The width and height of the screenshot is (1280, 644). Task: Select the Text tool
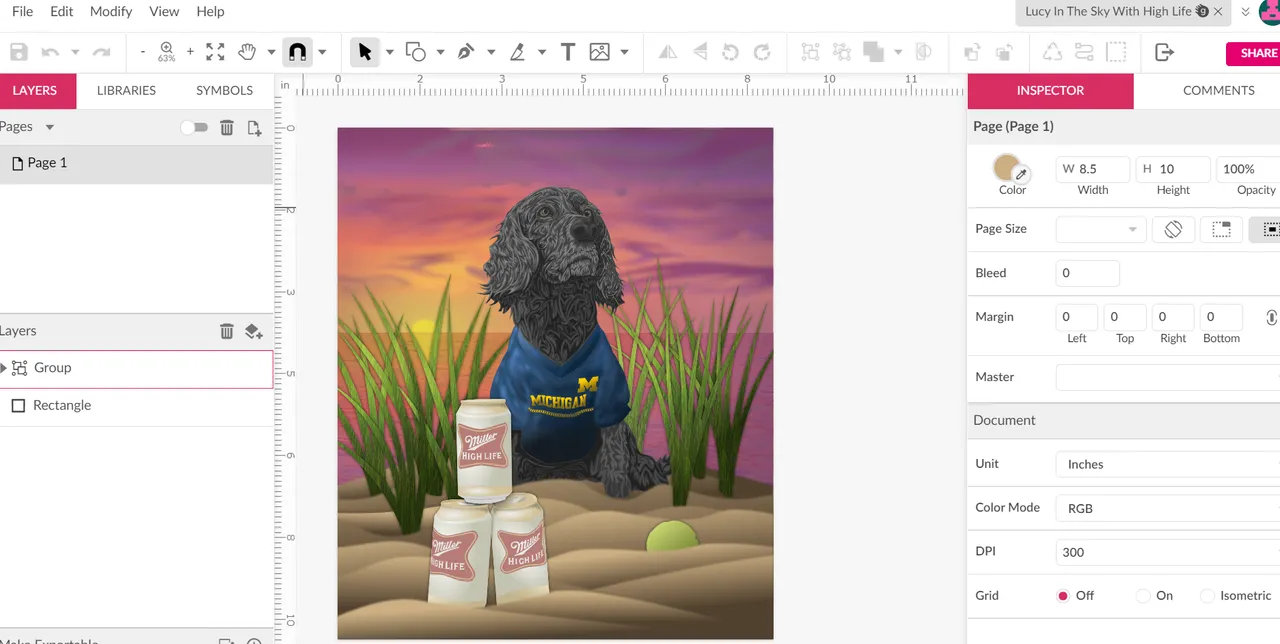click(568, 52)
